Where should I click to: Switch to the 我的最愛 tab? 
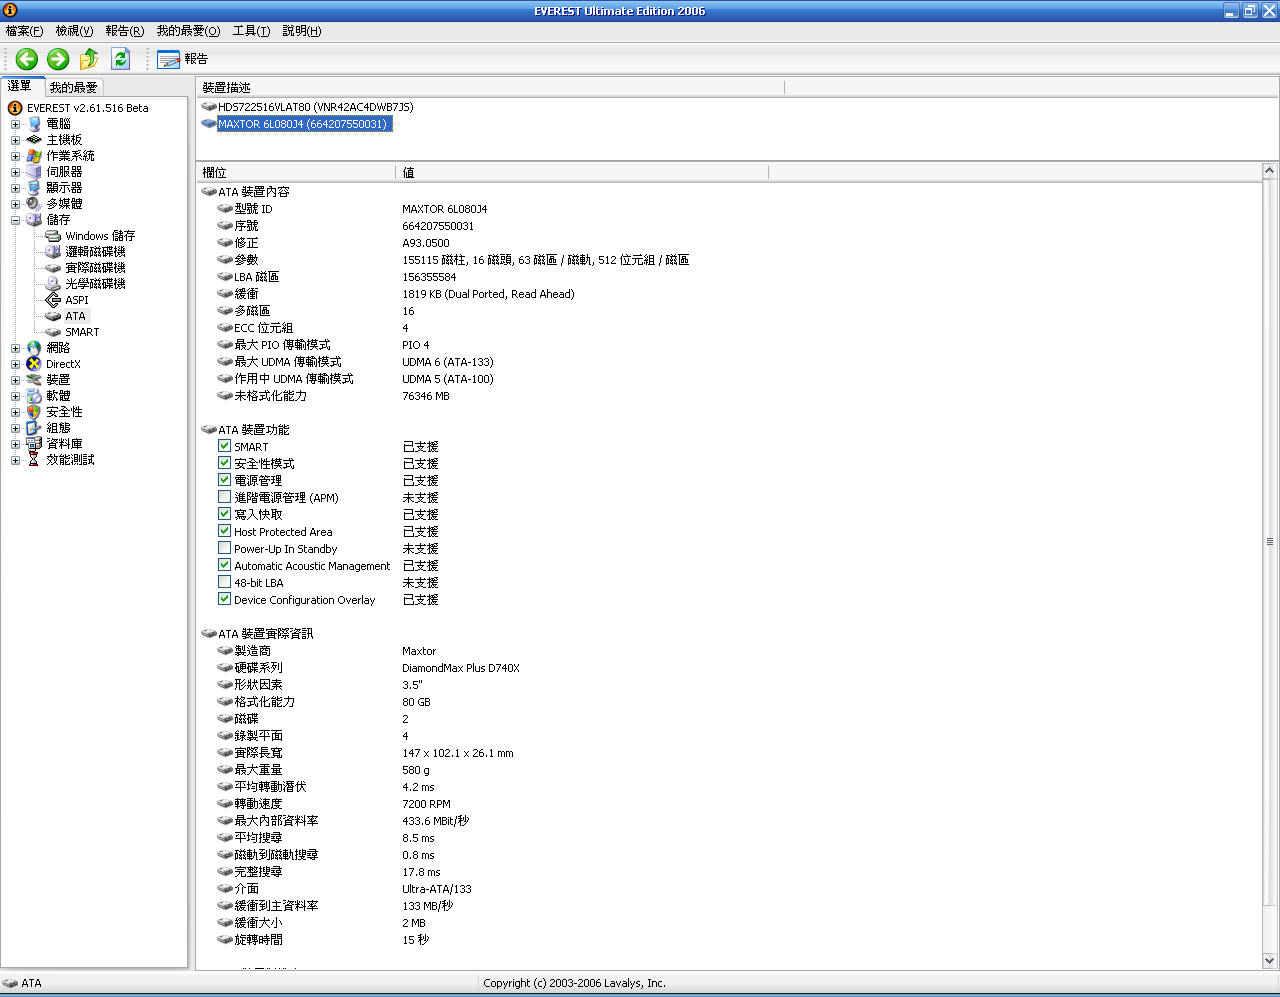73,87
